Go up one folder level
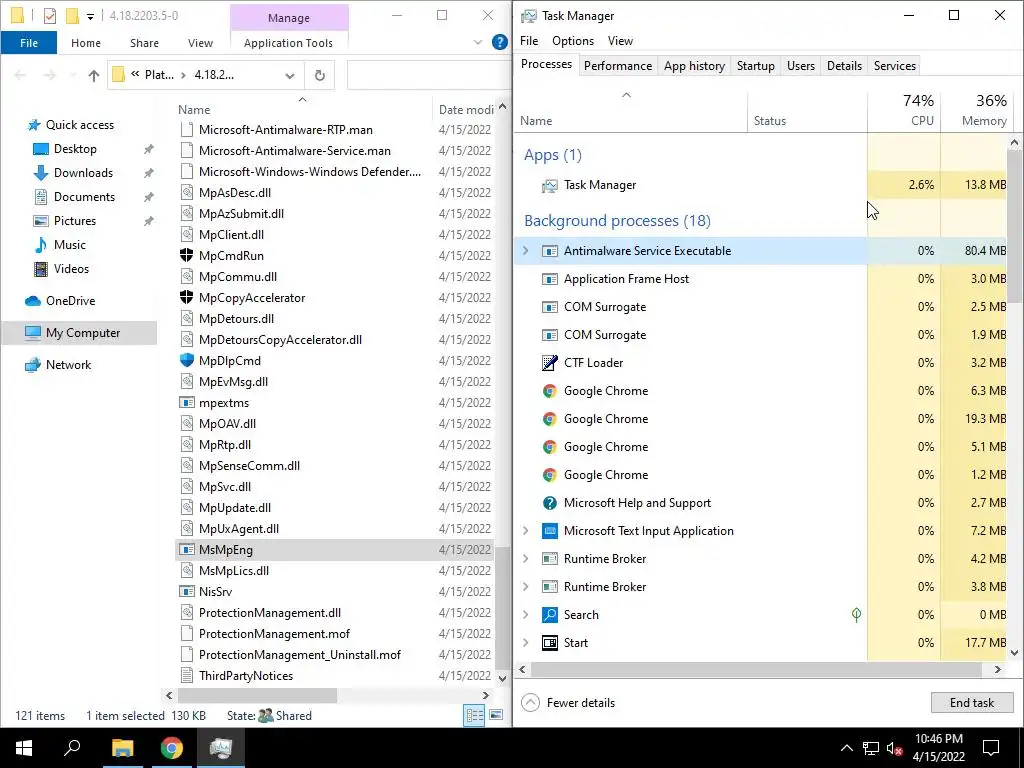Screen dimensions: 1024x768 (93, 76)
